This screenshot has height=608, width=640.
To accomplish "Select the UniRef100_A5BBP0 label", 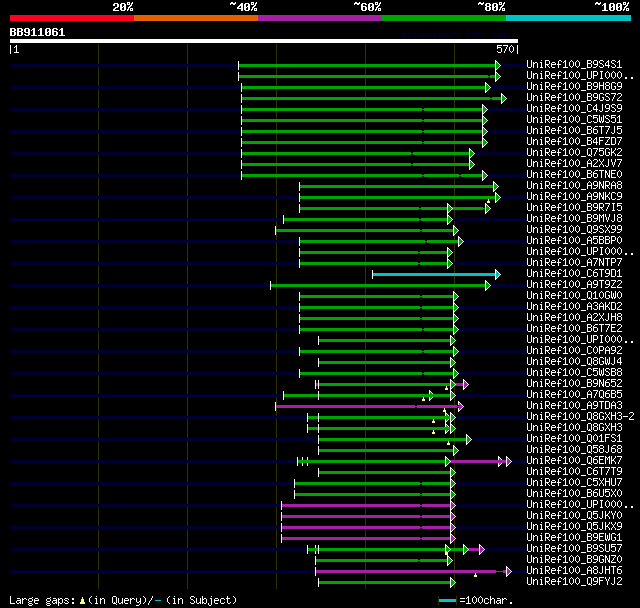I will coord(574,241).
